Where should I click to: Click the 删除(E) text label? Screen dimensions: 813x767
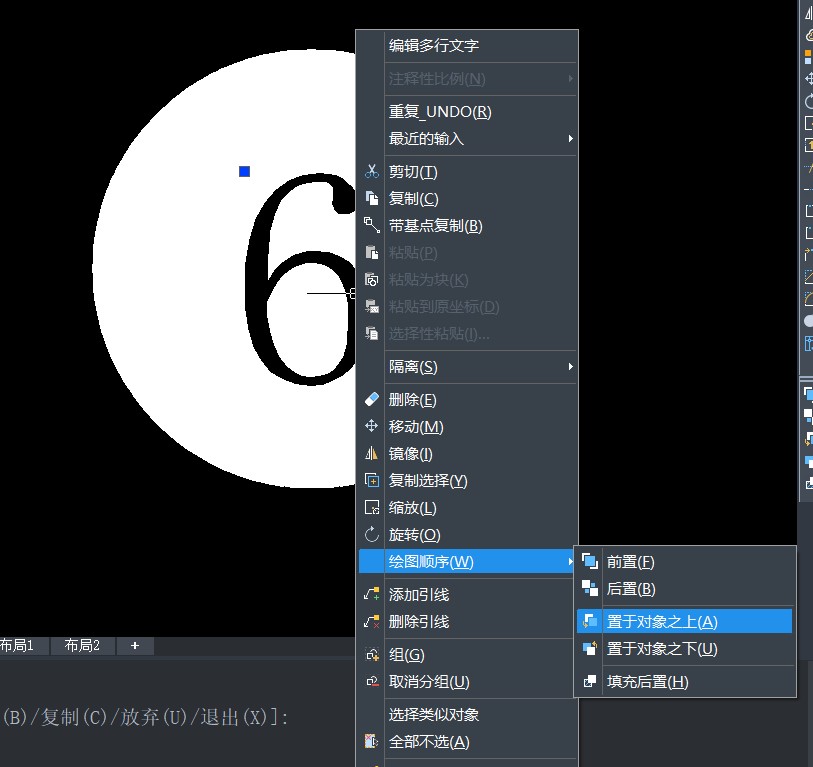point(413,400)
